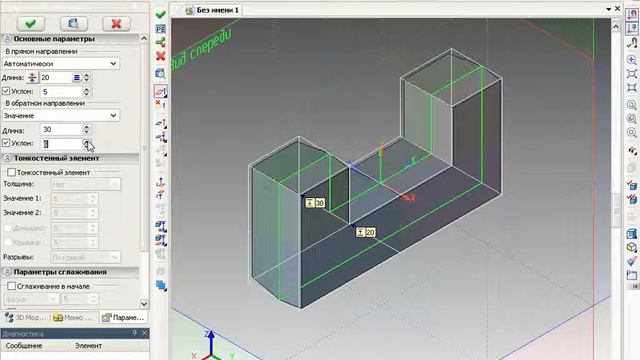Click the magnet icon with the green check
The image size is (640, 360).
click(632, 42)
